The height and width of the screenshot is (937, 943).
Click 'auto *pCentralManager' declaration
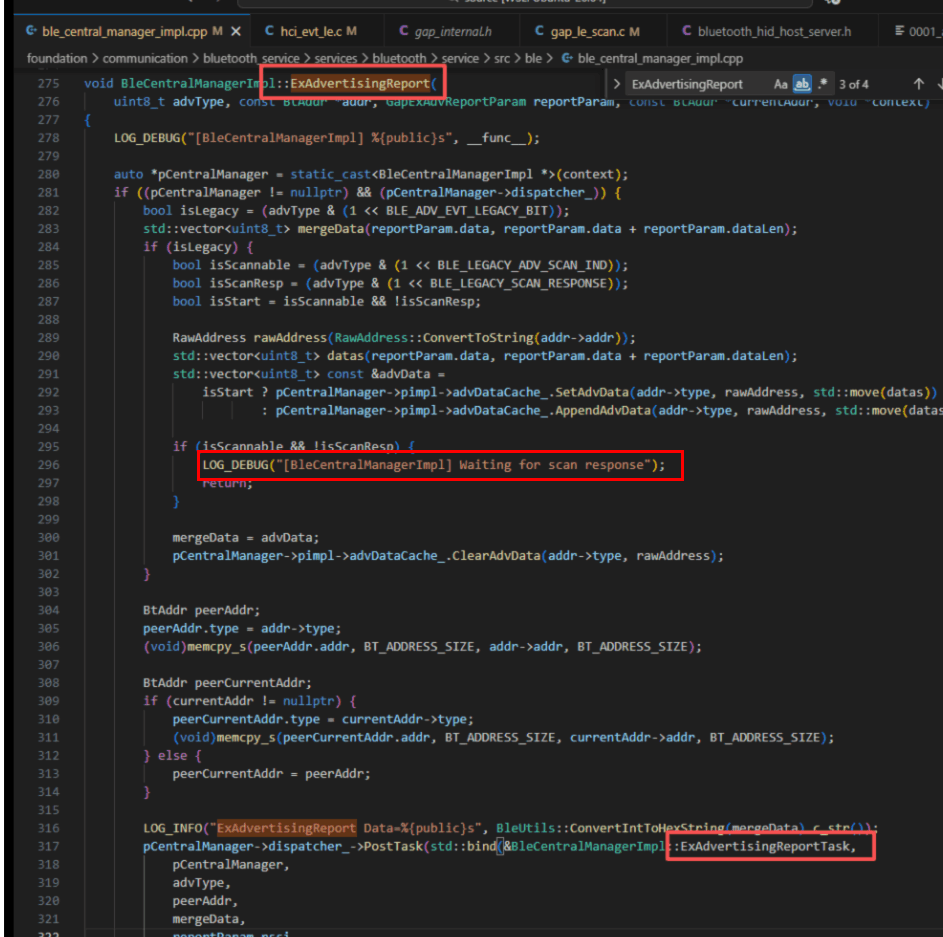[371, 174]
